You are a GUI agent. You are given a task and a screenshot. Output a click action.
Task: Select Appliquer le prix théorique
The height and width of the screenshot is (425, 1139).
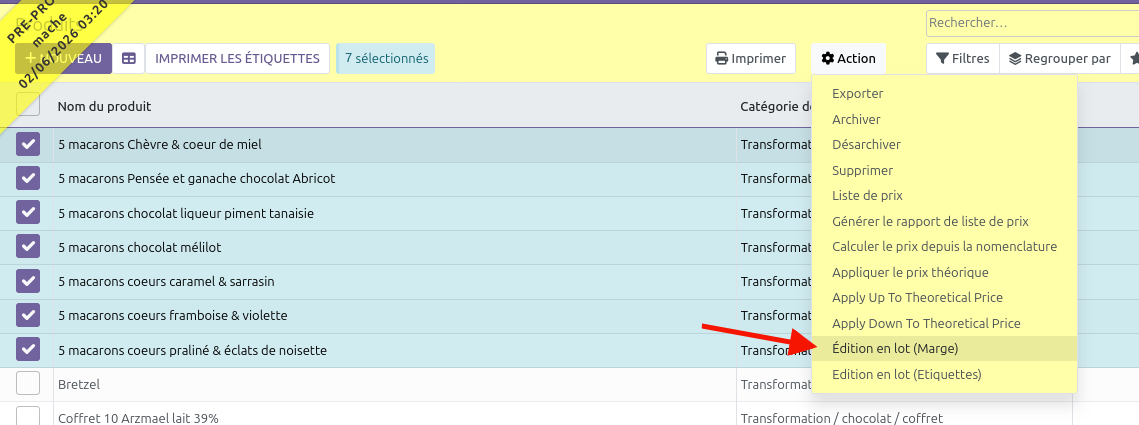tap(944, 272)
